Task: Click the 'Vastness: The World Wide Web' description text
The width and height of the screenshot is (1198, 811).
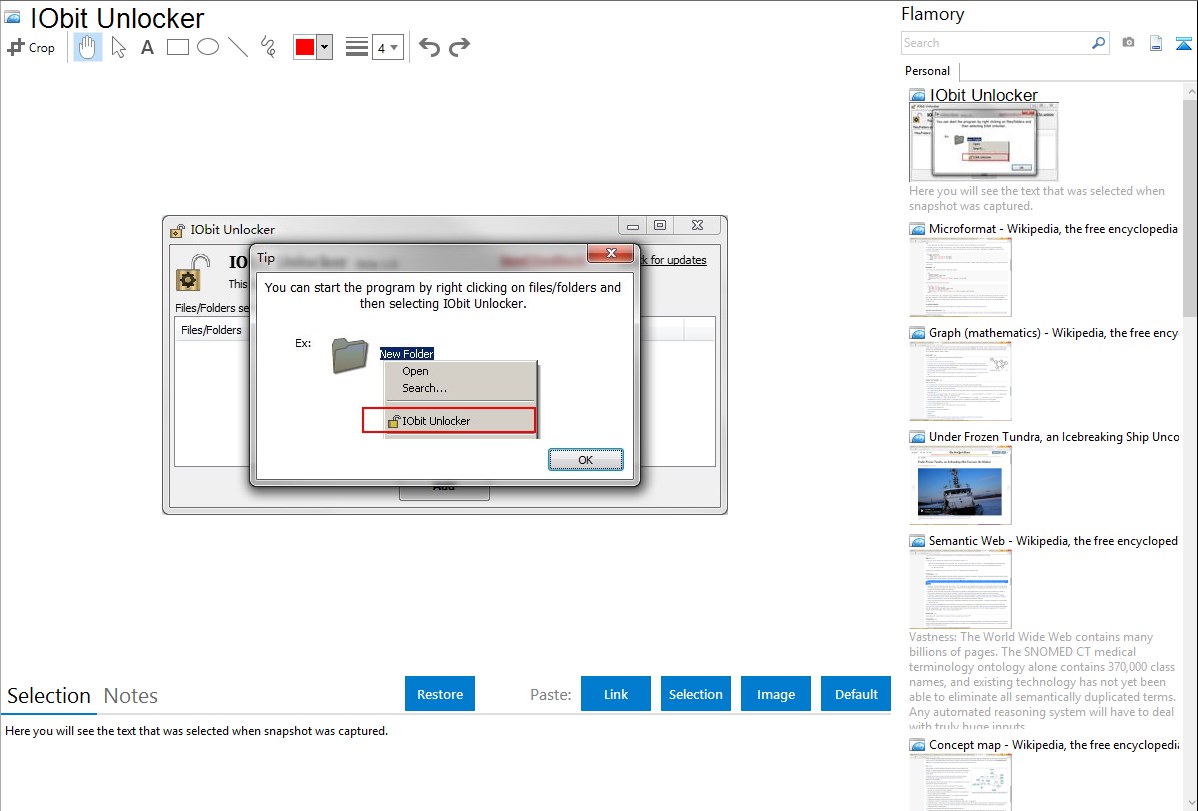Action: (x=1044, y=682)
